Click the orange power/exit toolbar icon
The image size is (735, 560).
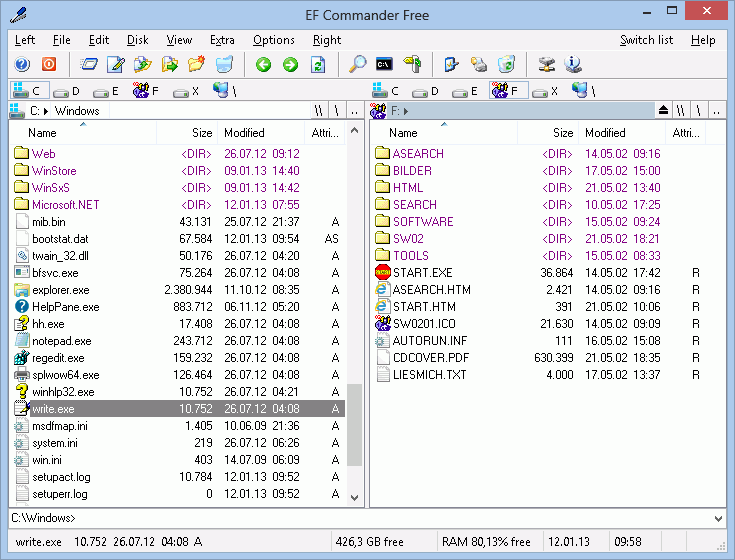point(49,64)
